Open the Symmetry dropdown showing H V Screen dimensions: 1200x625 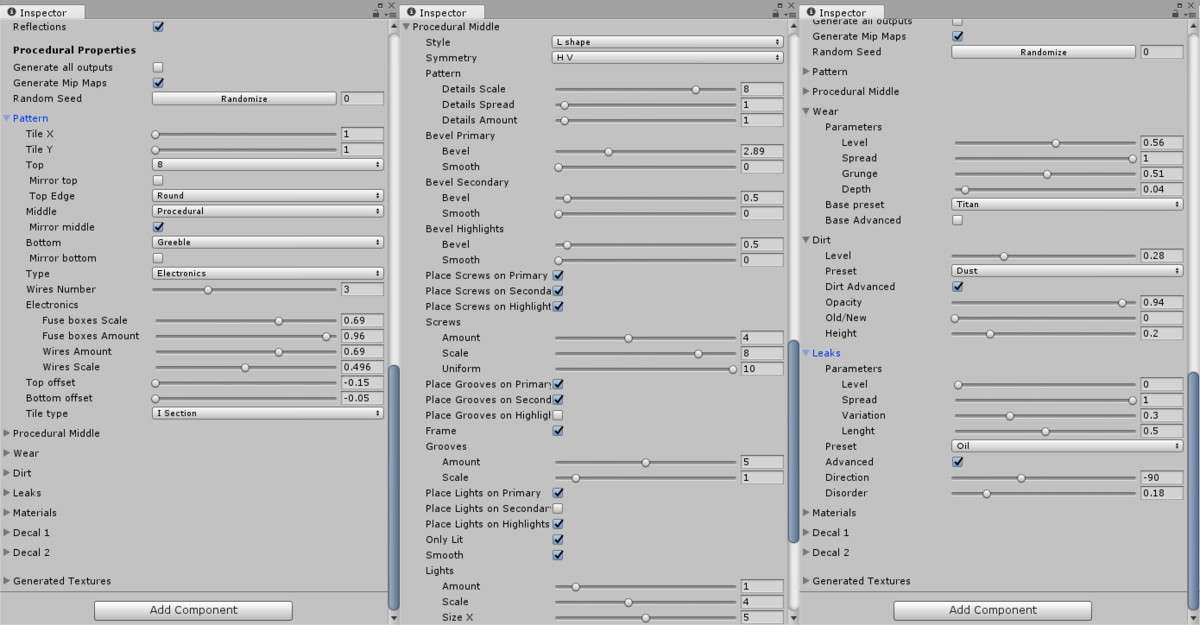tap(667, 58)
